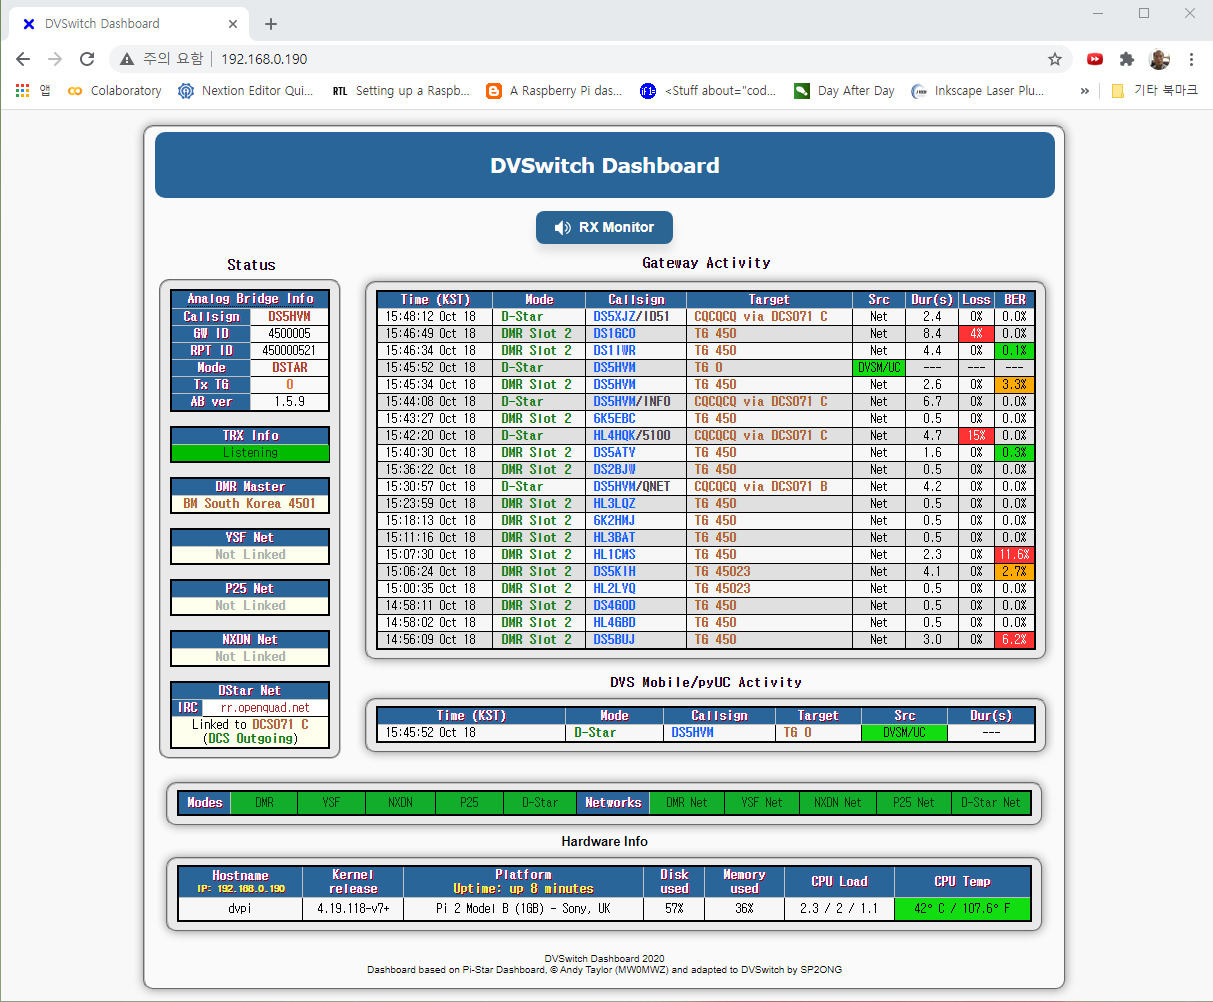The image size is (1213, 1002).
Task: Open the Chrome profile avatar
Action: 1159,59
